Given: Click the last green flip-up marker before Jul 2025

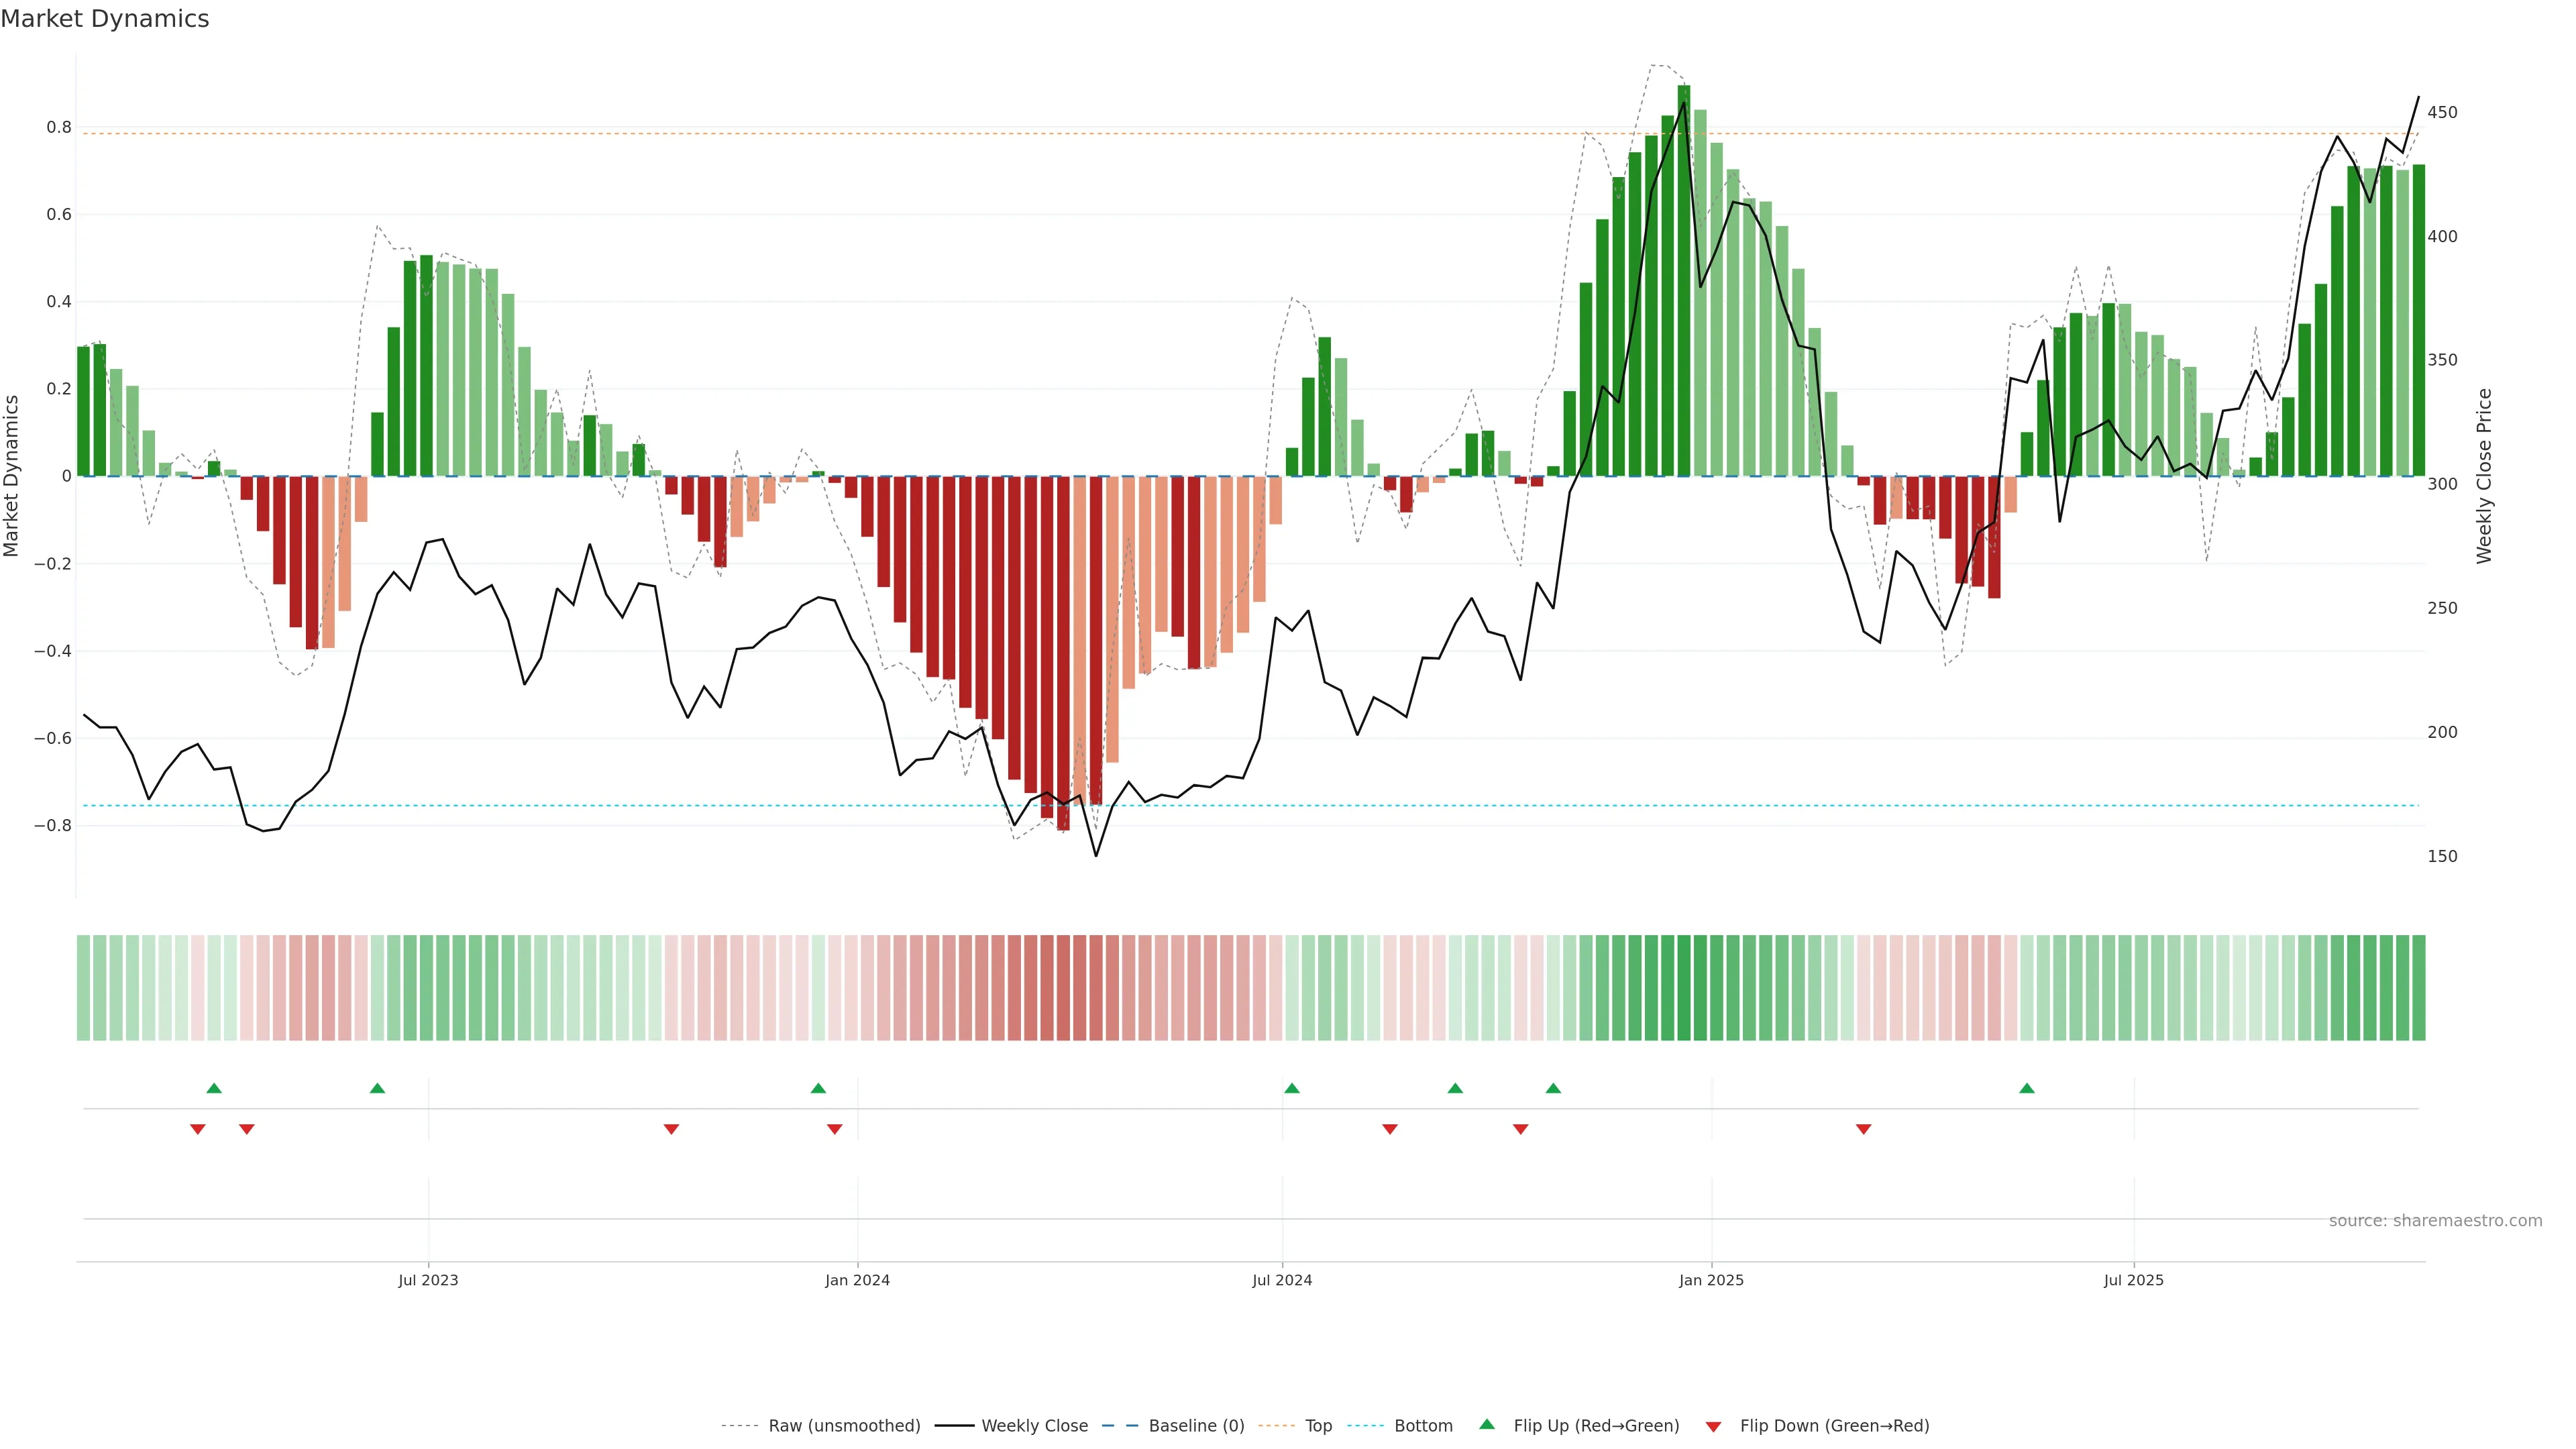Looking at the screenshot, I should tap(2026, 1088).
